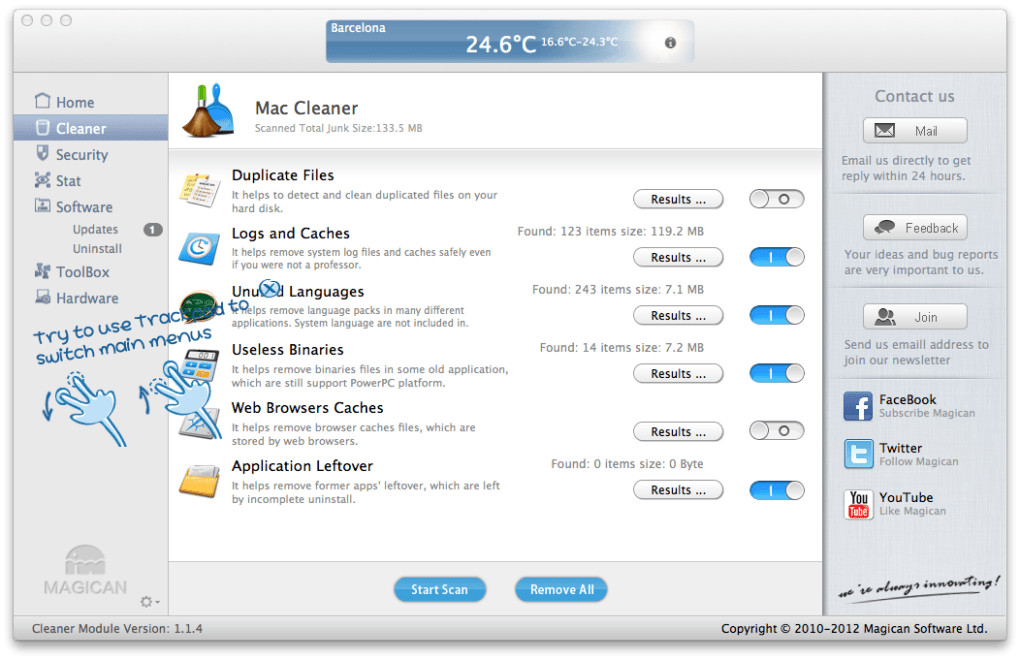Click the Software icon in sidebar
This screenshot has width=1020, height=660.
(x=42, y=205)
